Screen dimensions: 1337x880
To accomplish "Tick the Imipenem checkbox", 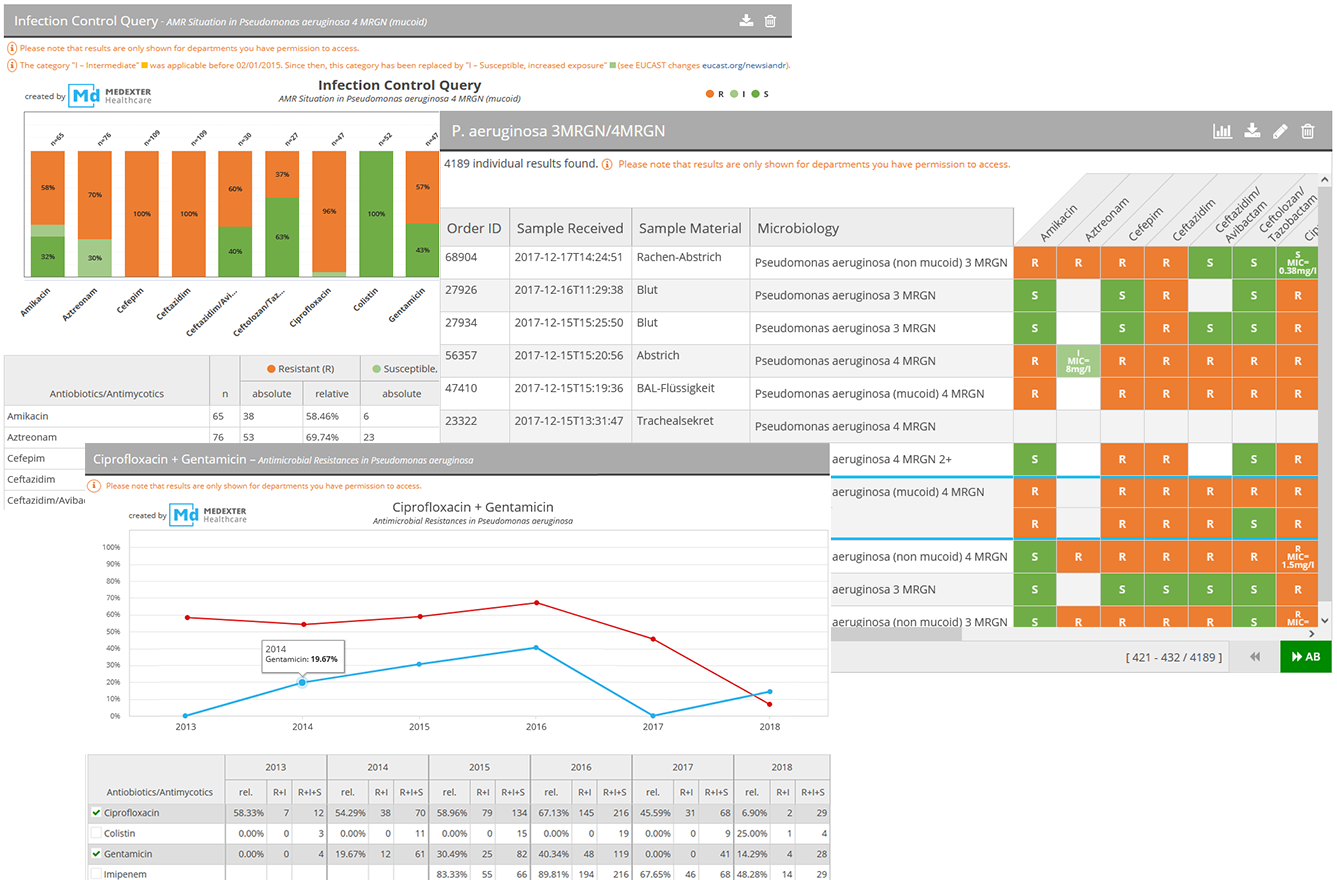I will tap(96, 874).
